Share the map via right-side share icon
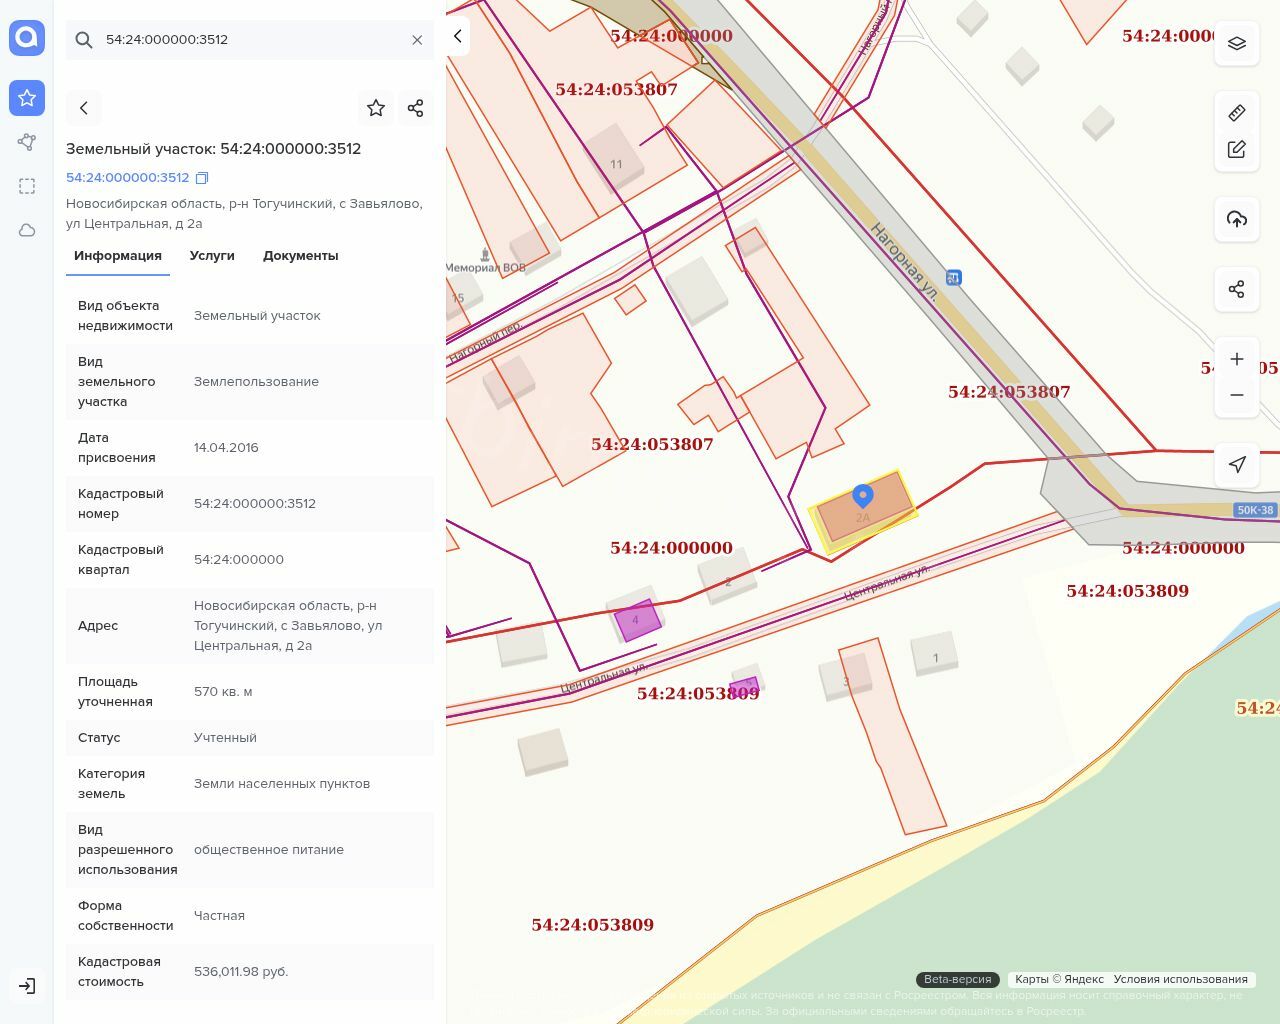Viewport: 1280px width, 1024px height. coord(1236,289)
